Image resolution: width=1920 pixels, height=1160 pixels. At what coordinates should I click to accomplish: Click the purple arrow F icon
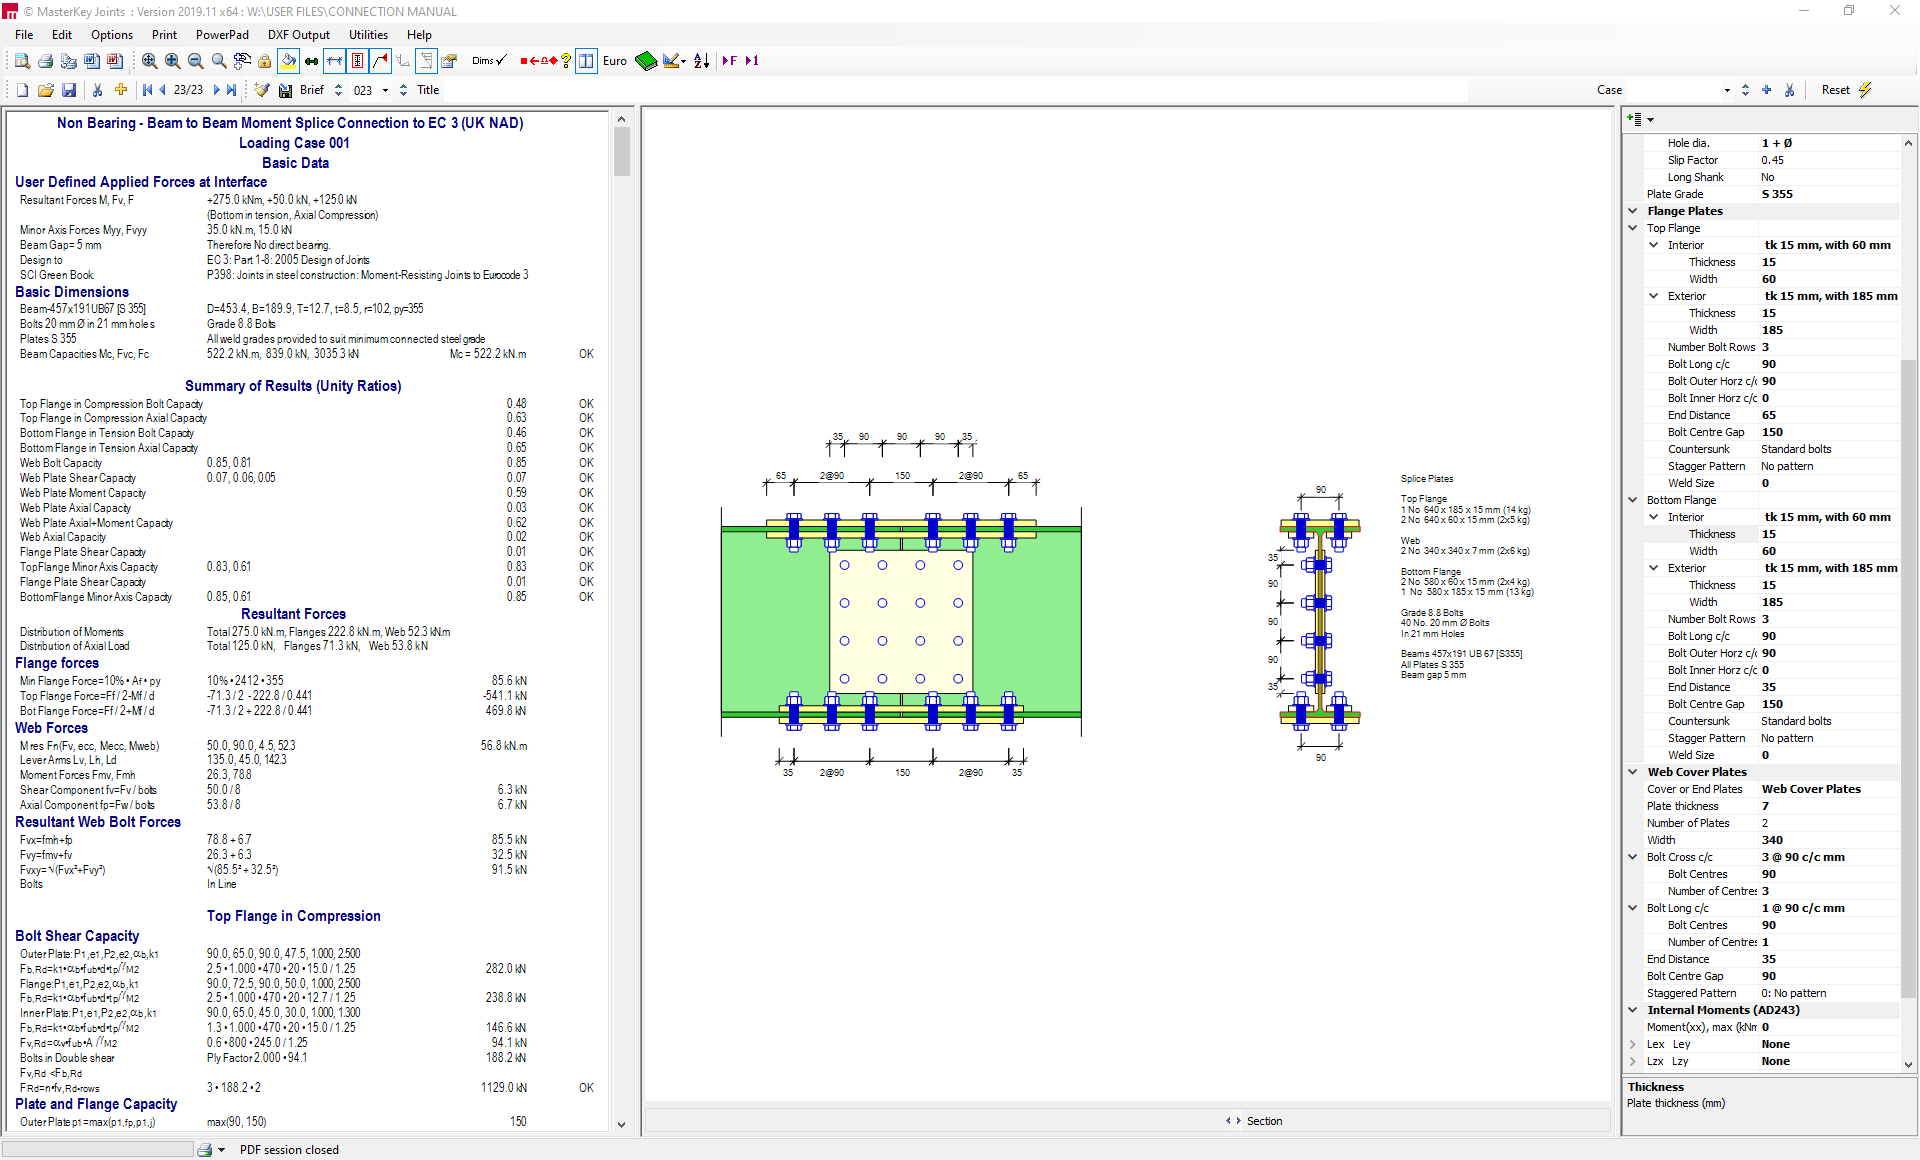click(730, 61)
